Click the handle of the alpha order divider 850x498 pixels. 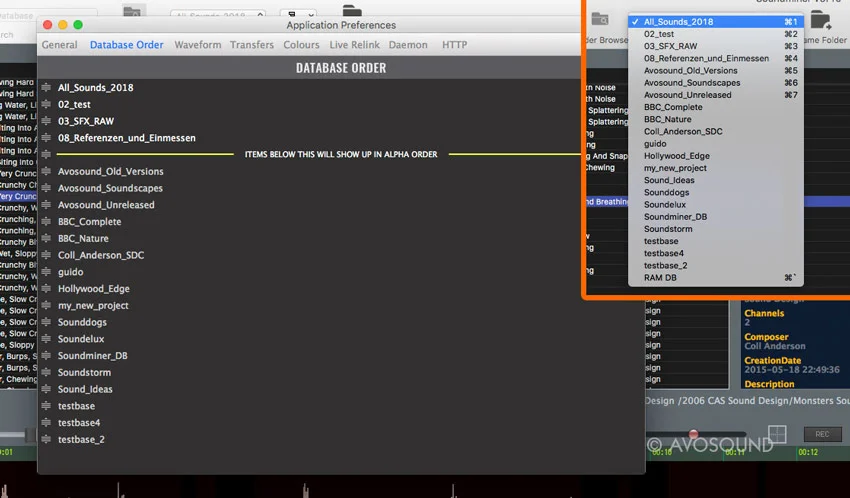click(46, 154)
